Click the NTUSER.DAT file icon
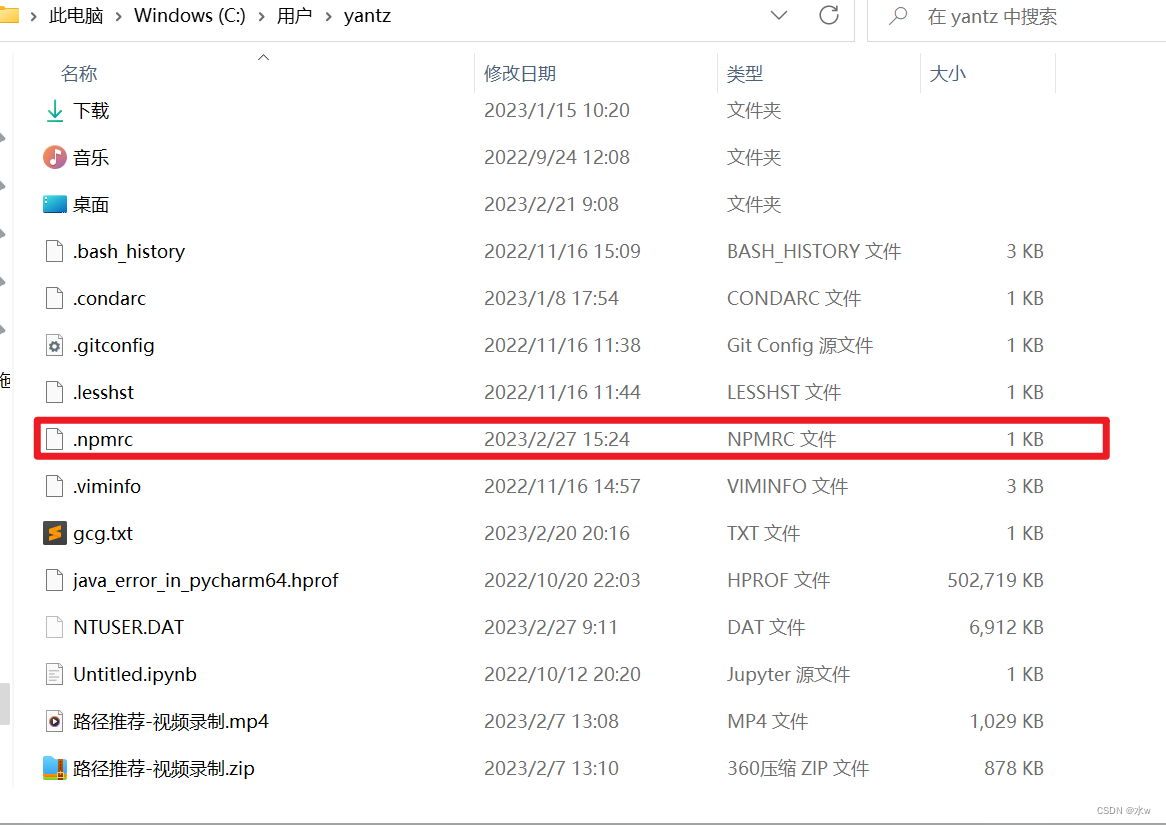Image resolution: width=1166 pixels, height=825 pixels. tap(54, 627)
